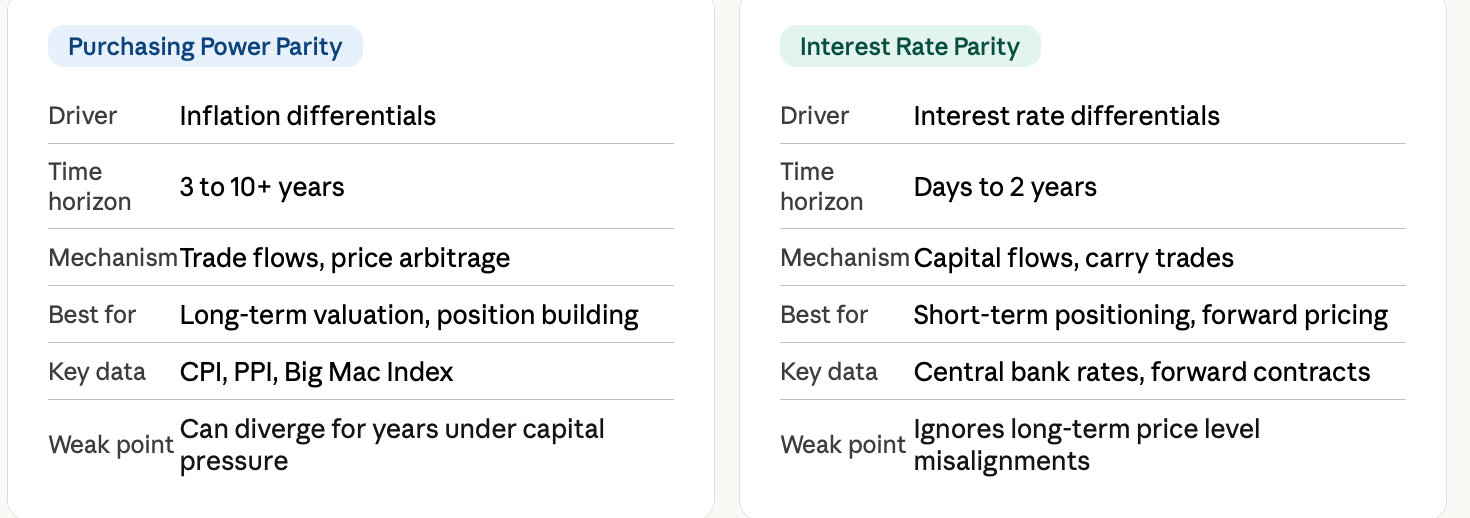Click the 'Days to 2 years' value

[1005, 187]
